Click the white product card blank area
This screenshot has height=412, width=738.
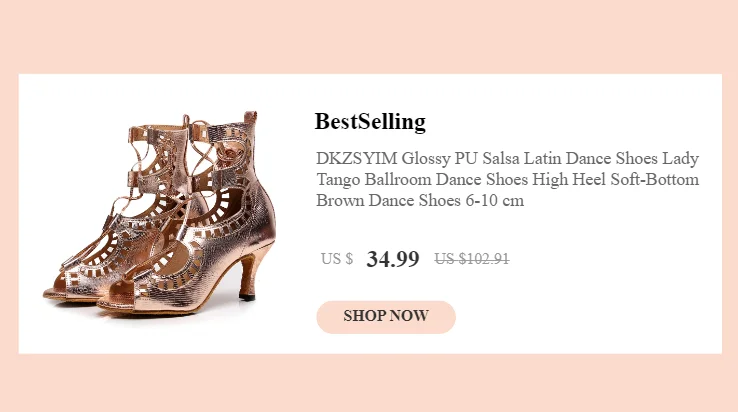[620, 300]
